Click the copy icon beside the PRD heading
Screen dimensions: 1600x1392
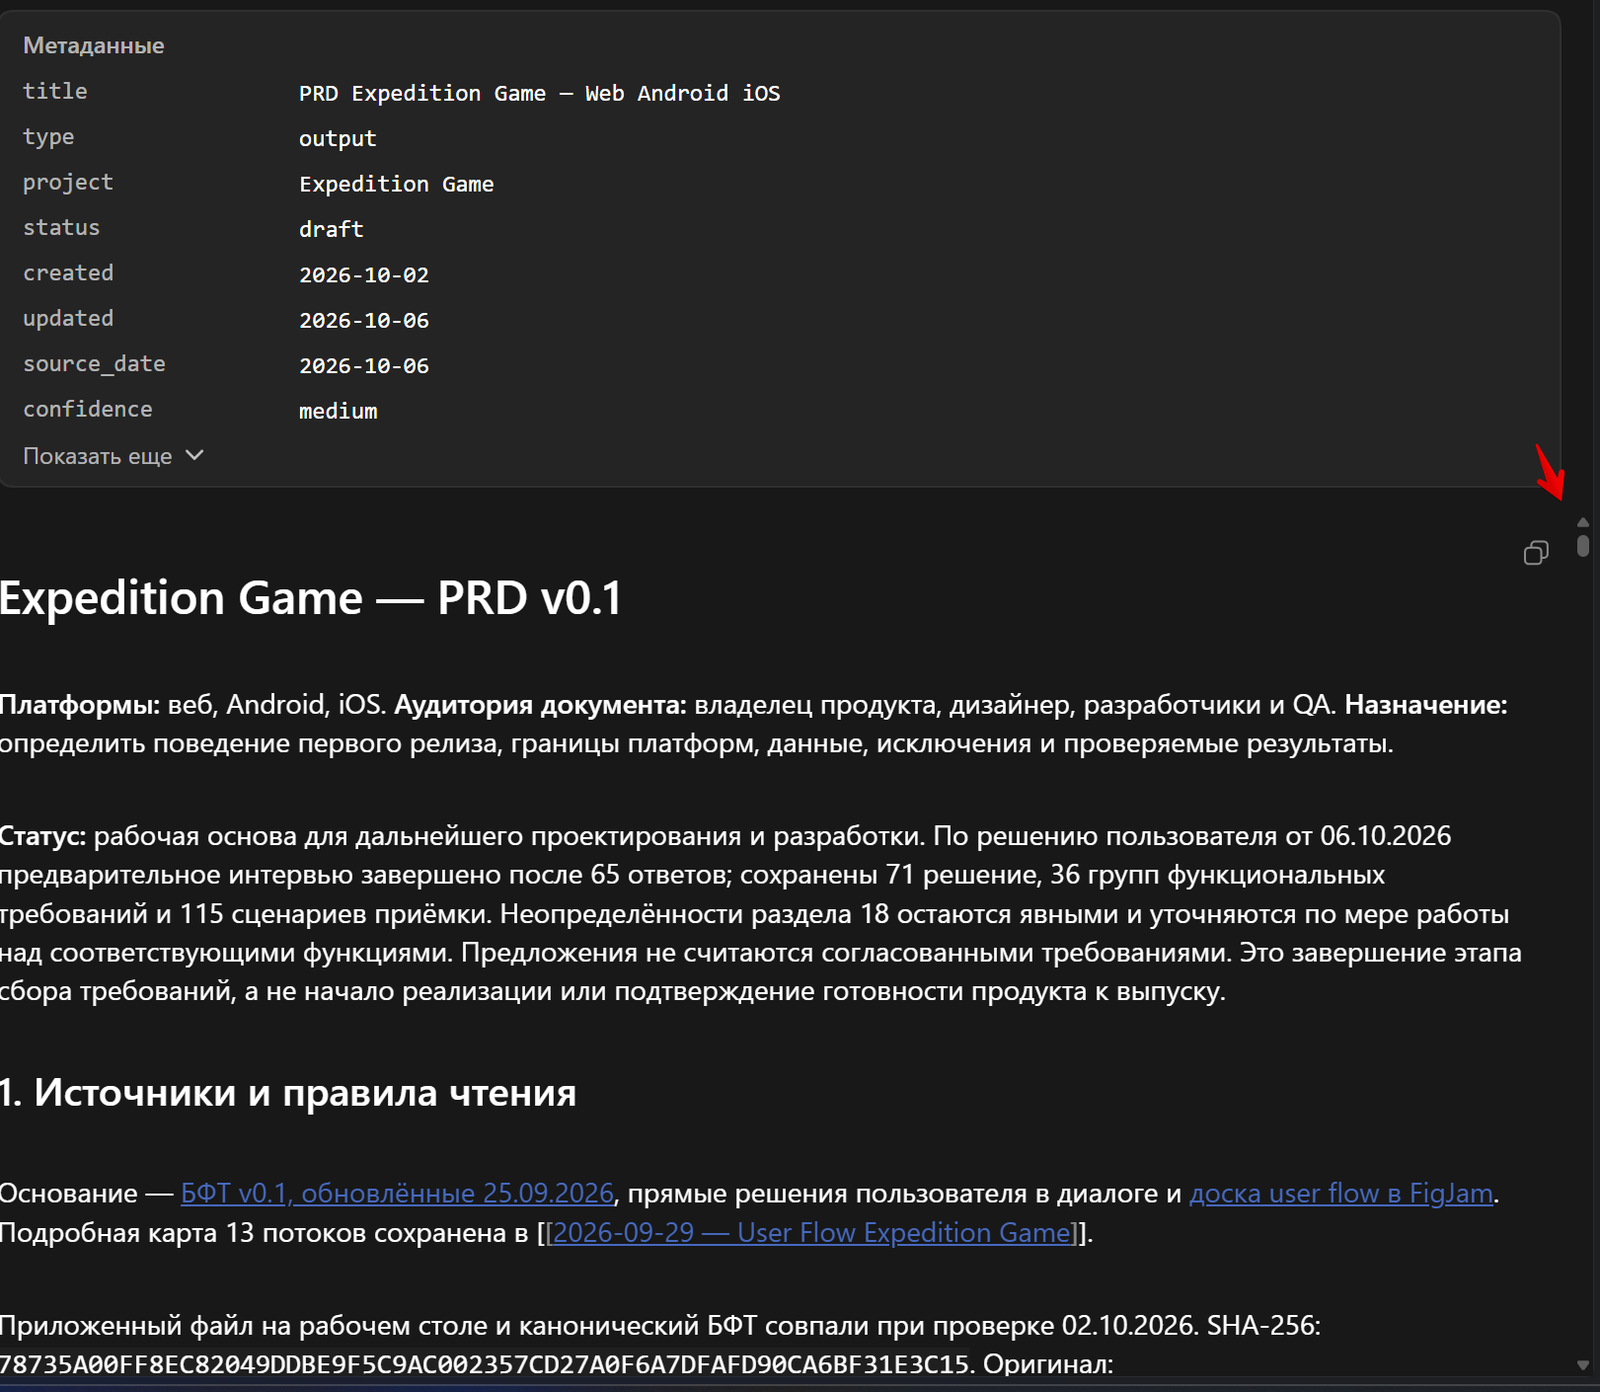[x=1536, y=553]
